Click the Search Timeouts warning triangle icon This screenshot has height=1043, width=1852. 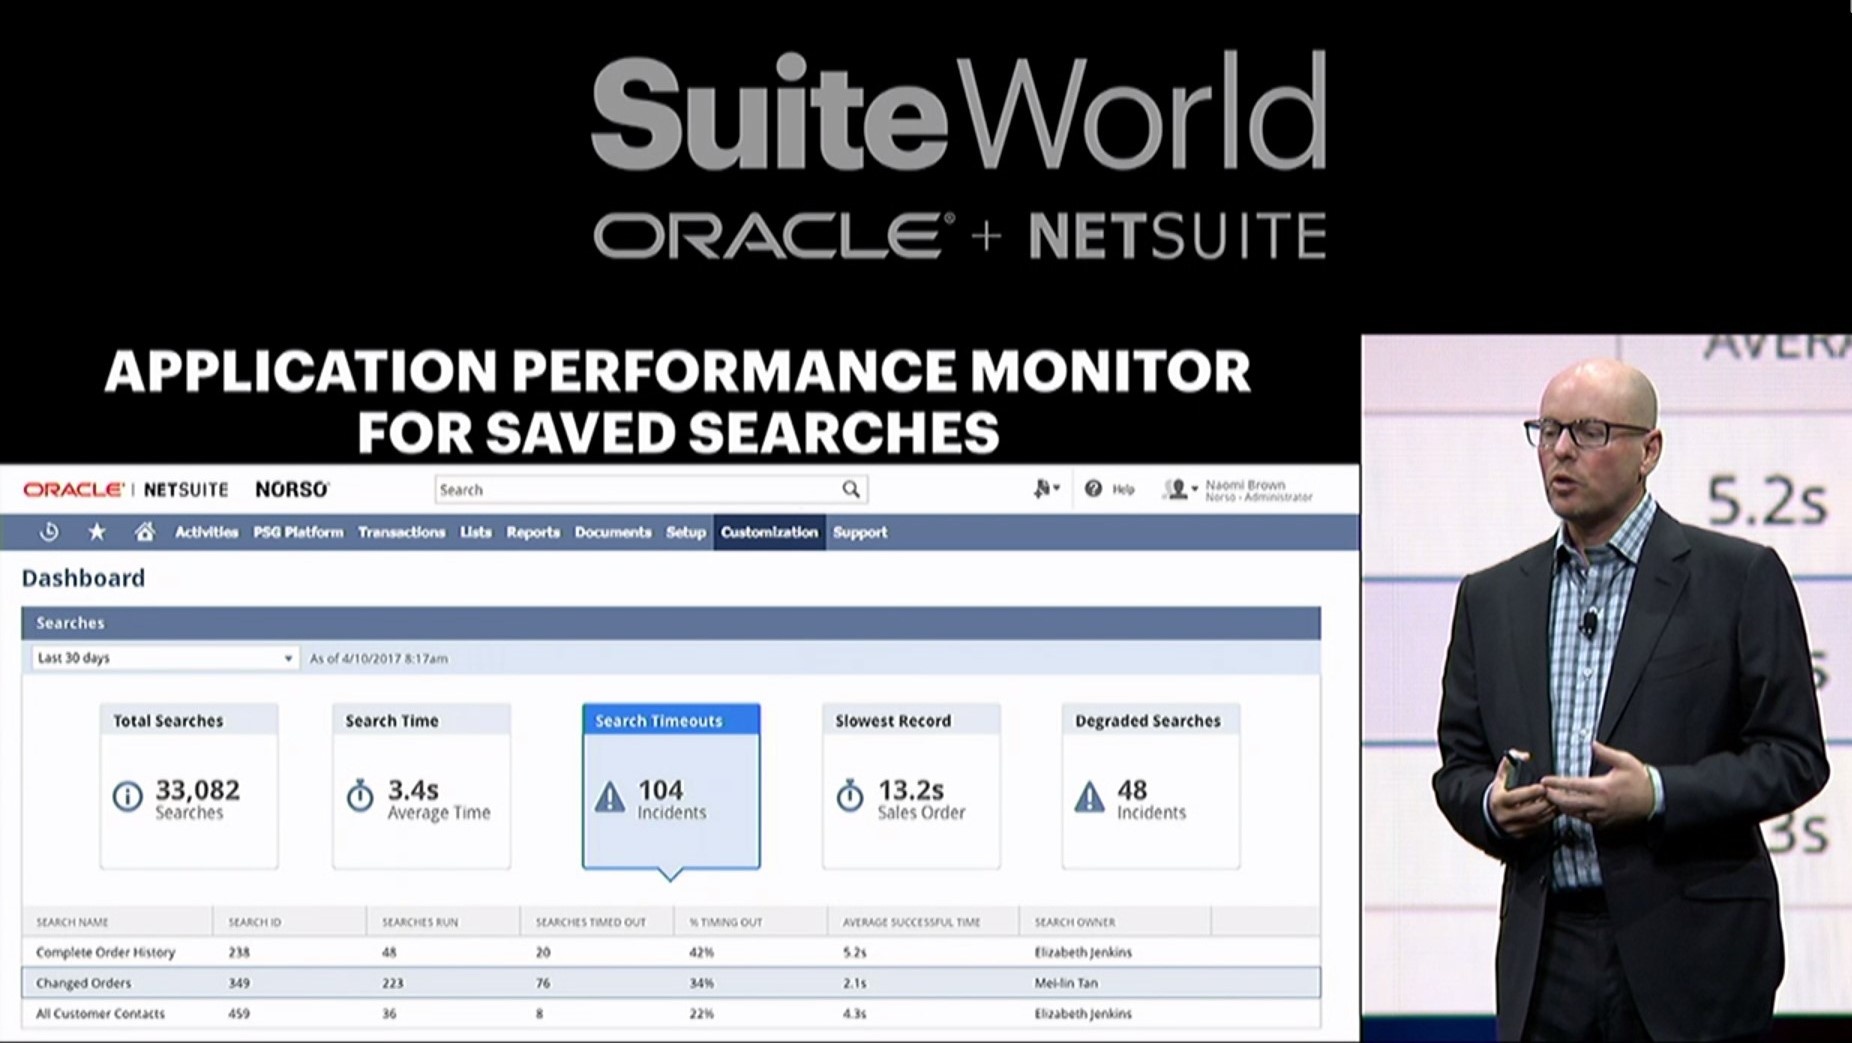tap(609, 797)
